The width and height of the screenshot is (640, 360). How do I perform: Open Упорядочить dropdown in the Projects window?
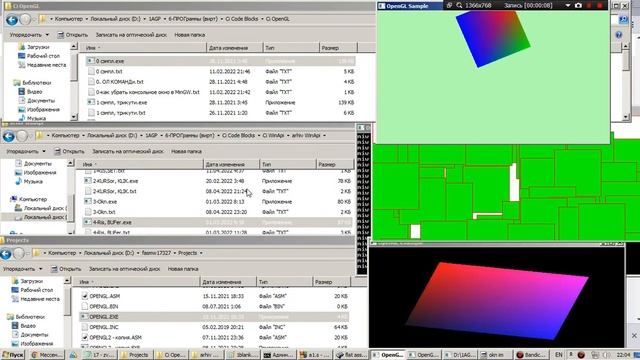pos(22,269)
